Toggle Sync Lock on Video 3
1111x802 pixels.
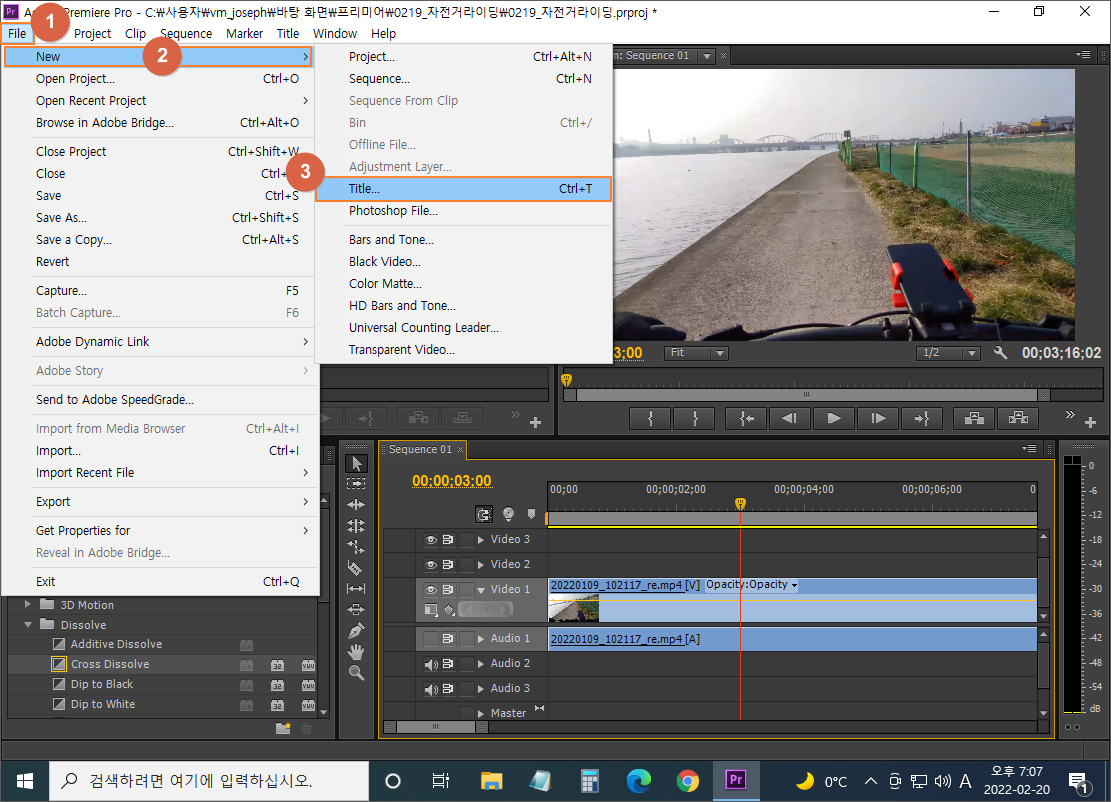448,540
